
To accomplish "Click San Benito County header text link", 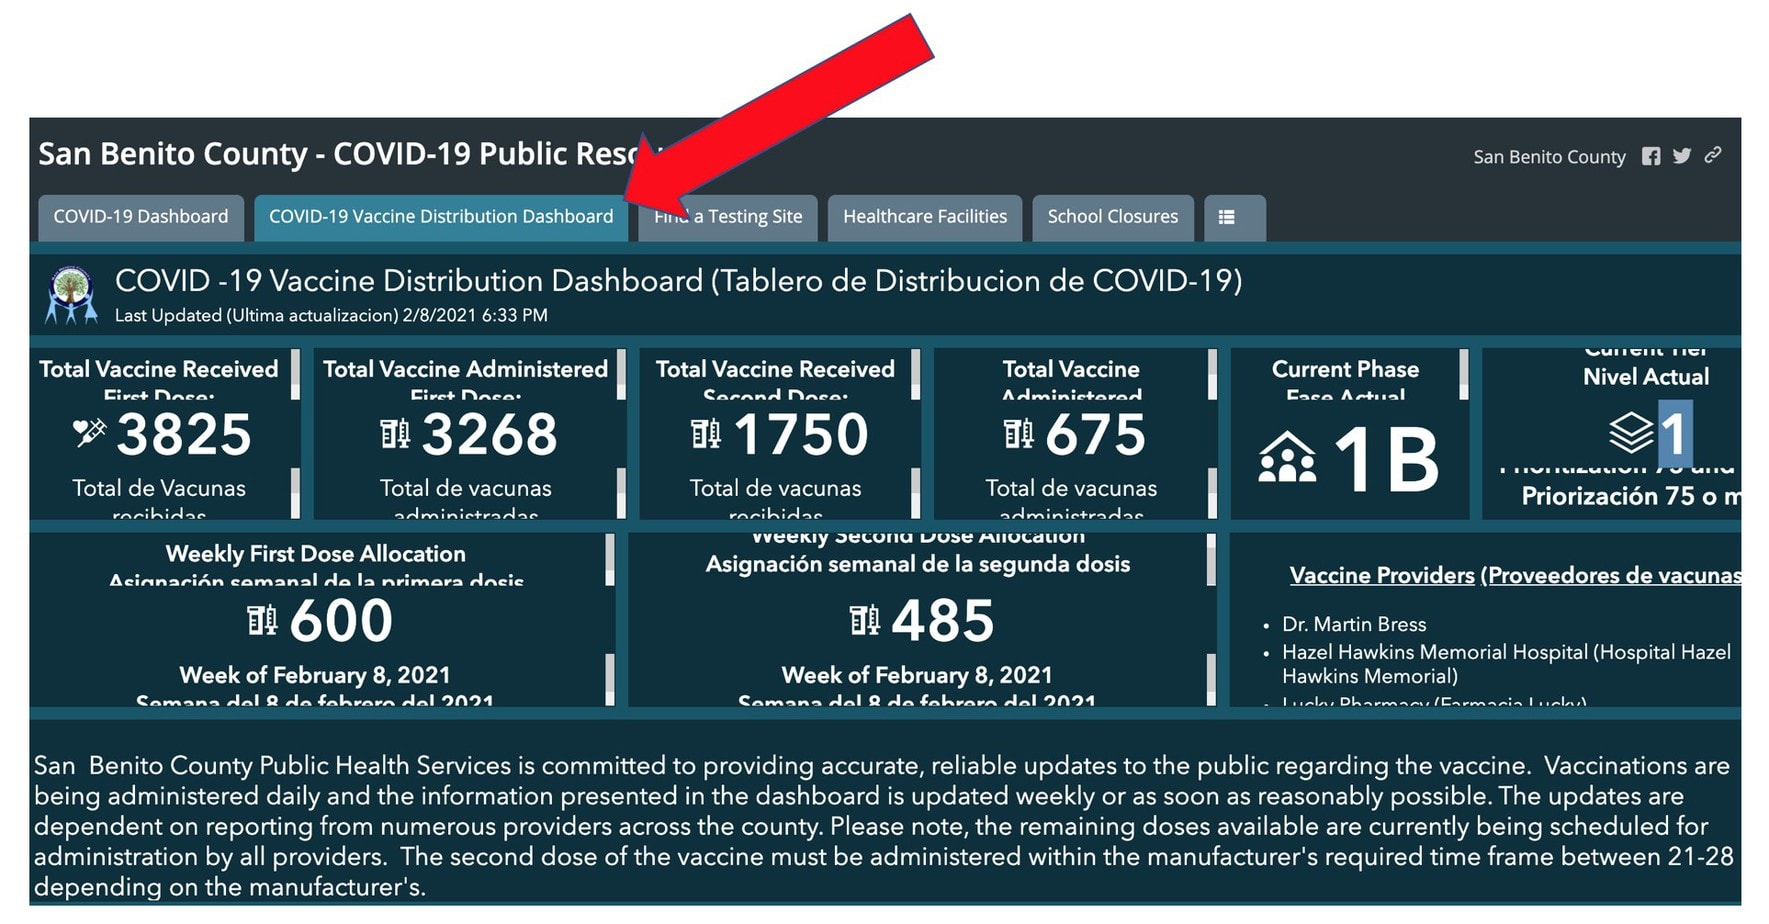I will [1549, 157].
